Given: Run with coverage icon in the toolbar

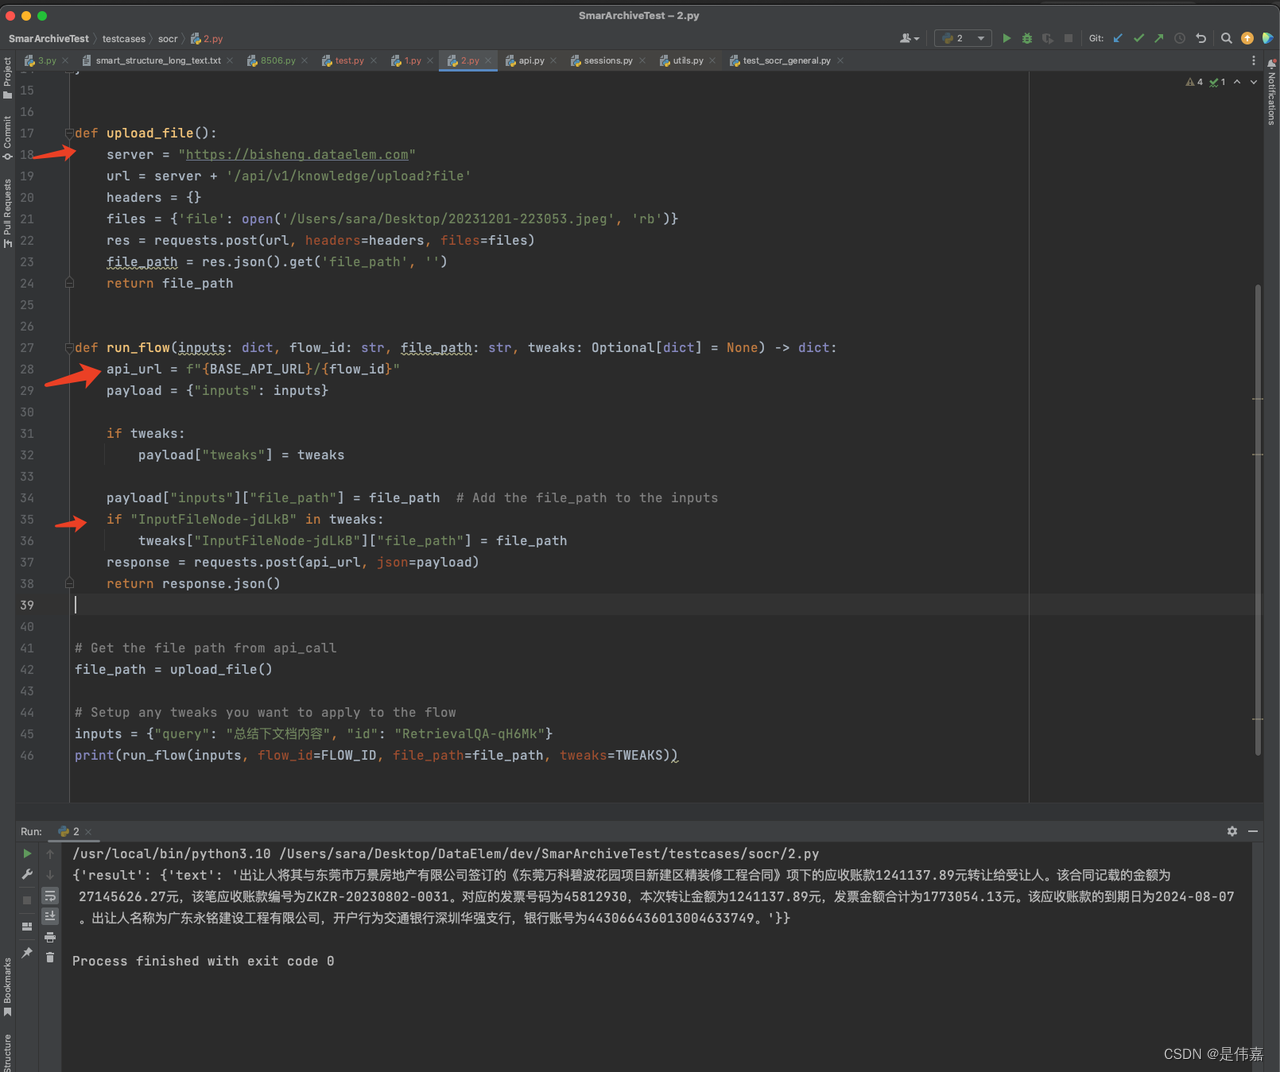Looking at the screenshot, I should (1047, 38).
